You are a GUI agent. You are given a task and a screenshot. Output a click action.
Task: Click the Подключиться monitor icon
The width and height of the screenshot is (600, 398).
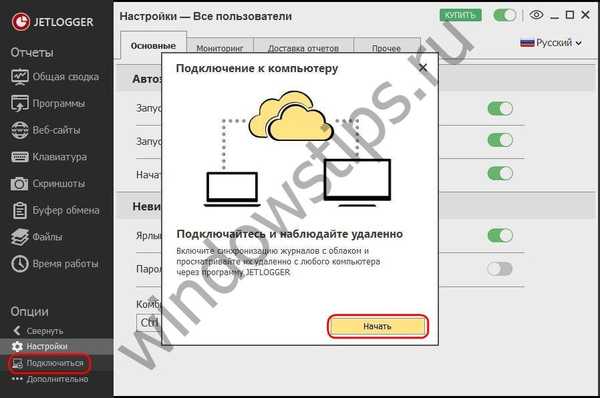tap(17, 363)
